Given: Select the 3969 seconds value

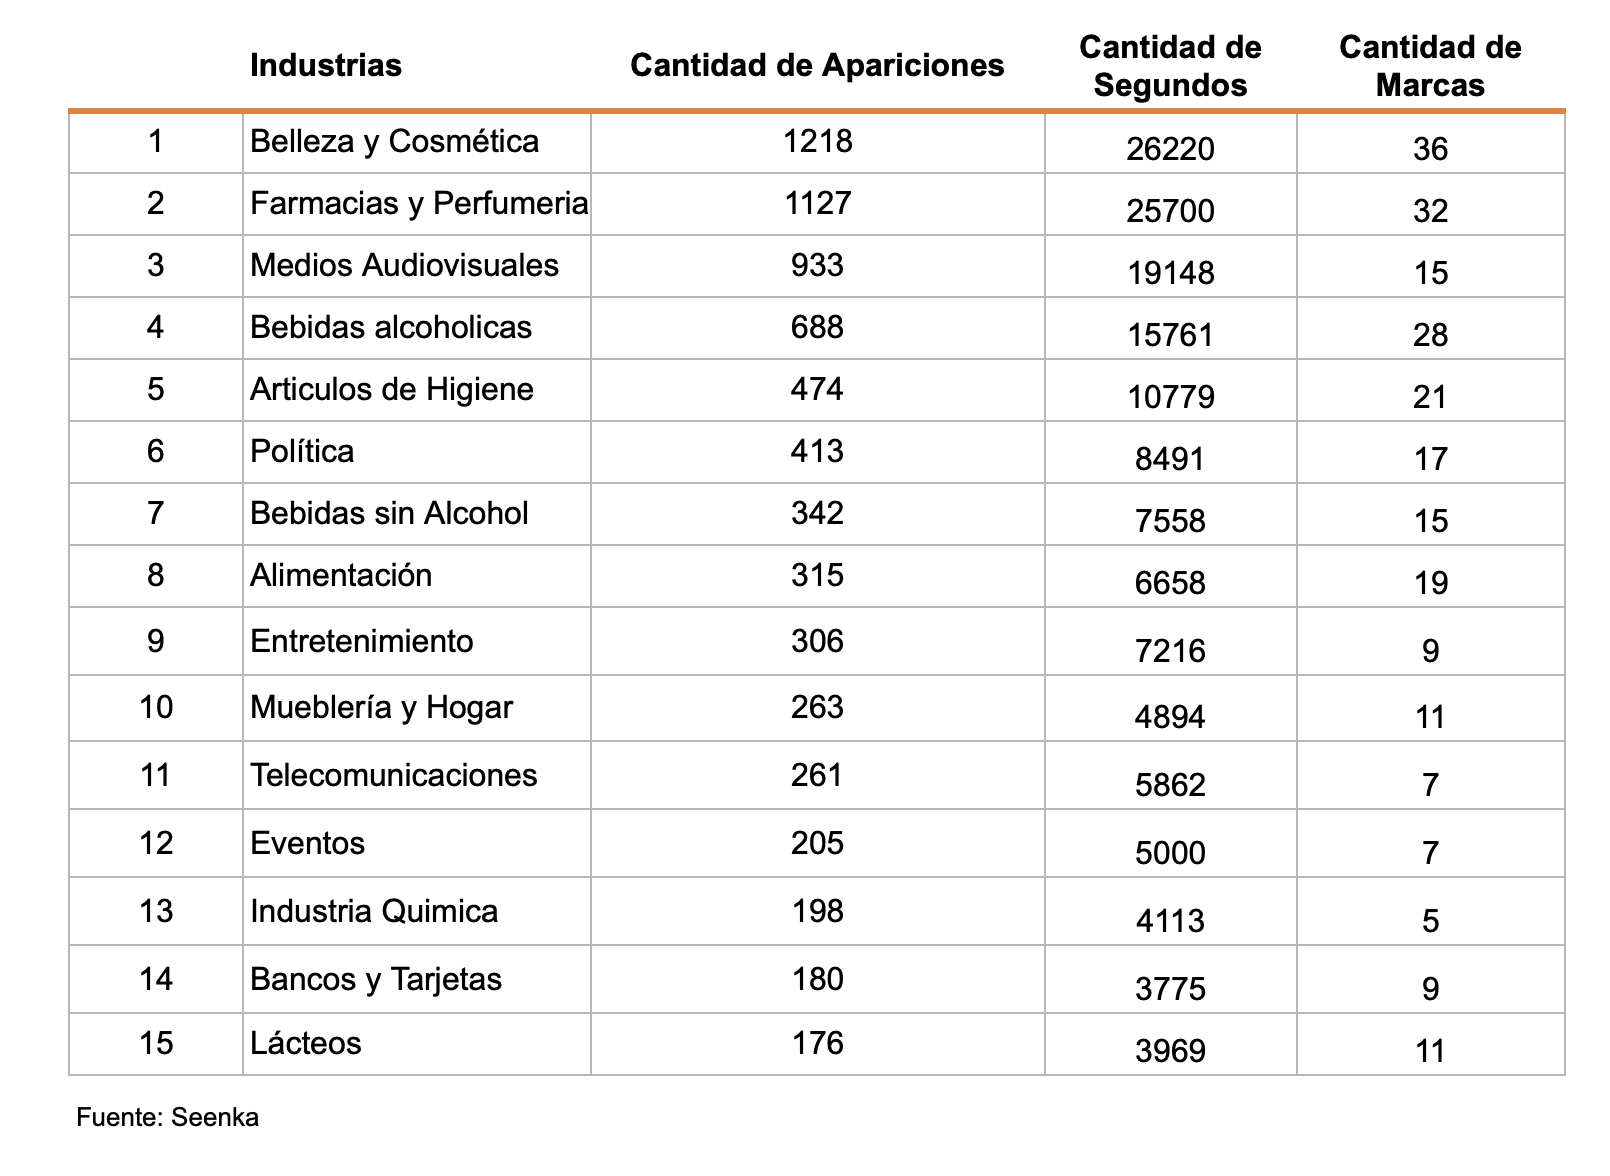Looking at the screenshot, I should tap(1170, 1051).
